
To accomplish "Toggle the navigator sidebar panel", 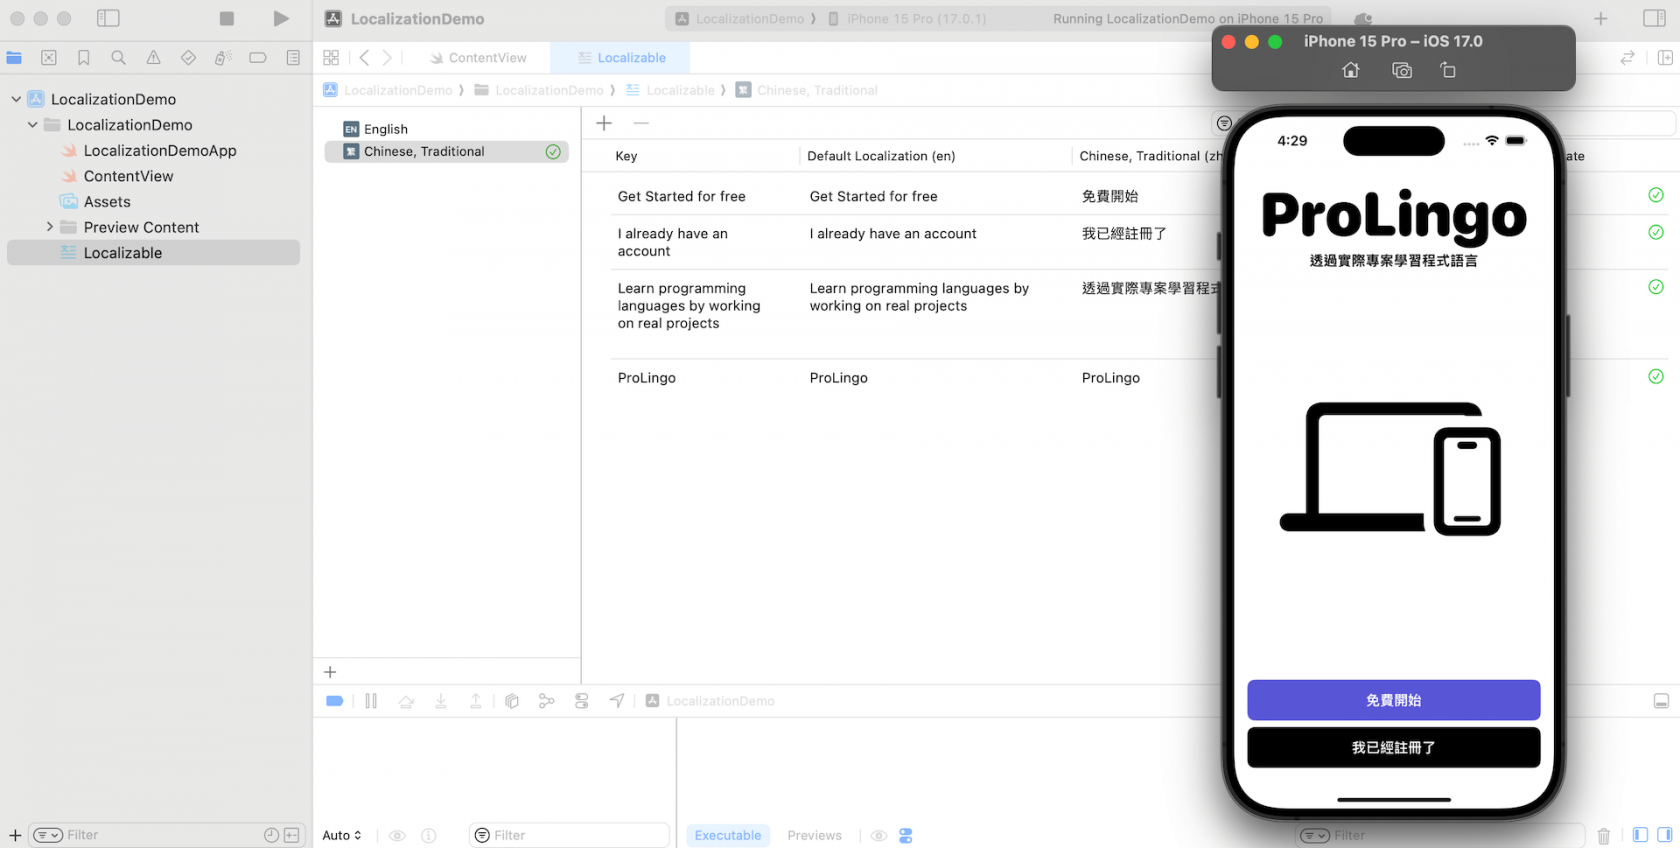I will [x=108, y=18].
